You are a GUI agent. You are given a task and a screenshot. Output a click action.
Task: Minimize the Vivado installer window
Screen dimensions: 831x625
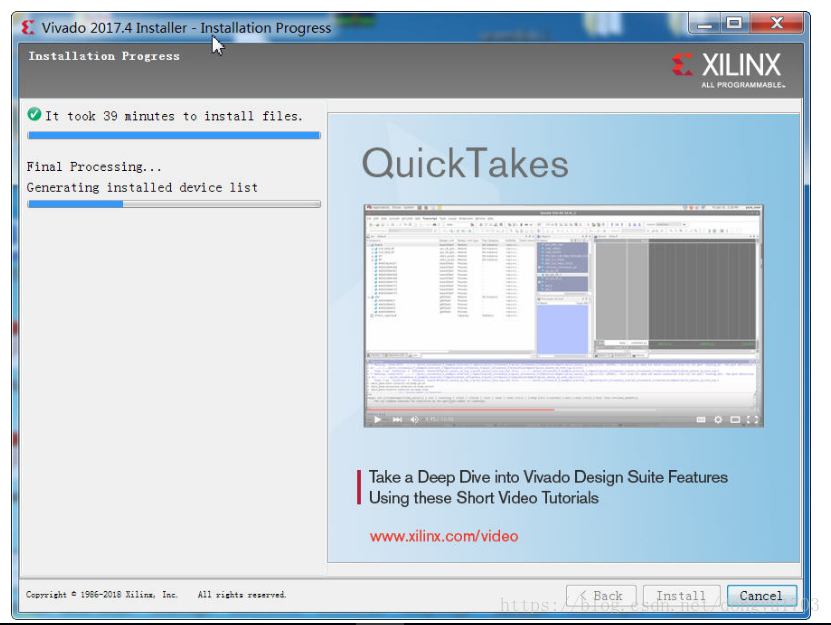coord(704,23)
